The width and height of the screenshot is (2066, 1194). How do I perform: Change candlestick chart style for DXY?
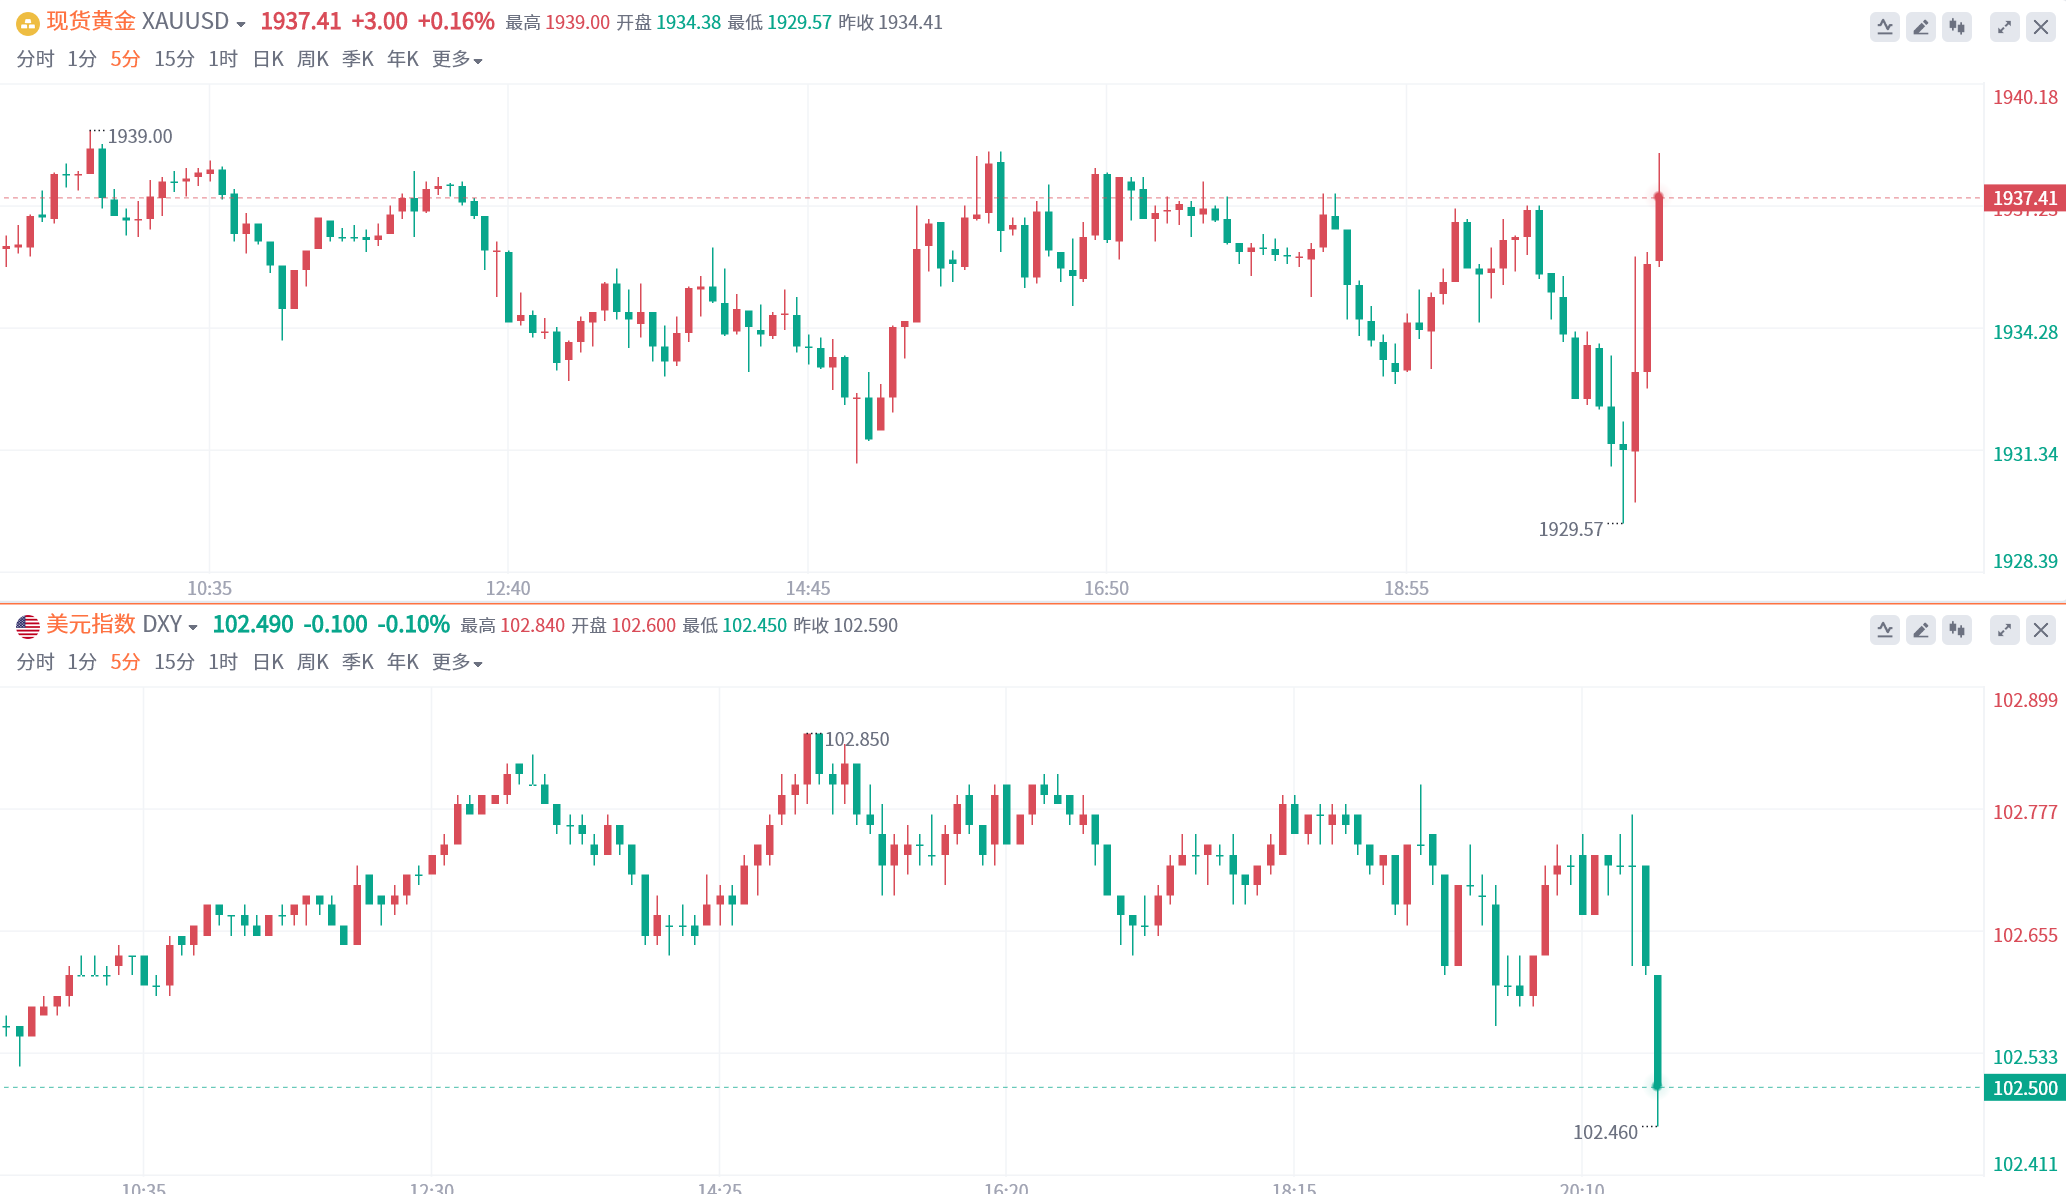click(x=1956, y=630)
